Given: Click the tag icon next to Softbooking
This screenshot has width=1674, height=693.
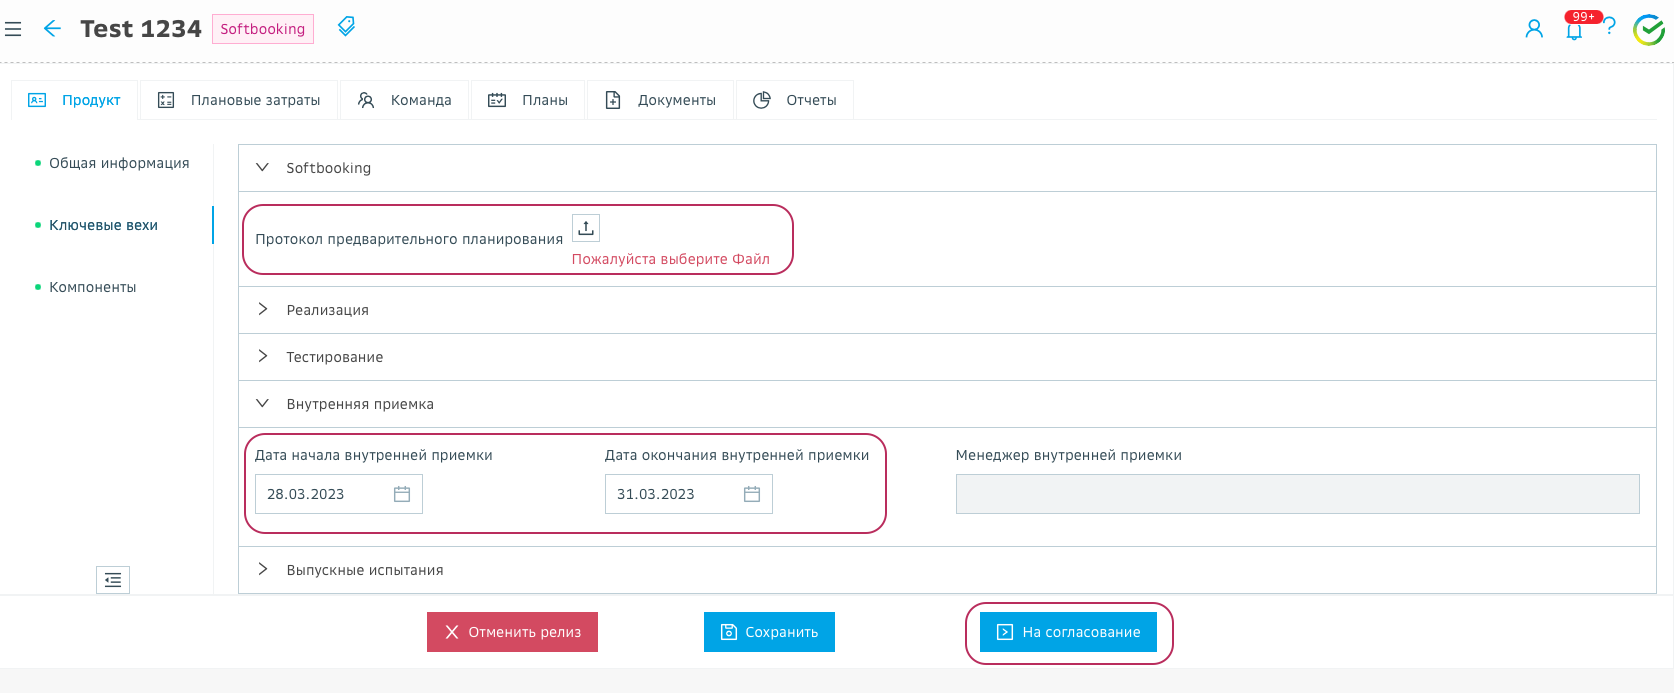Looking at the screenshot, I should (x=346, y=27).
